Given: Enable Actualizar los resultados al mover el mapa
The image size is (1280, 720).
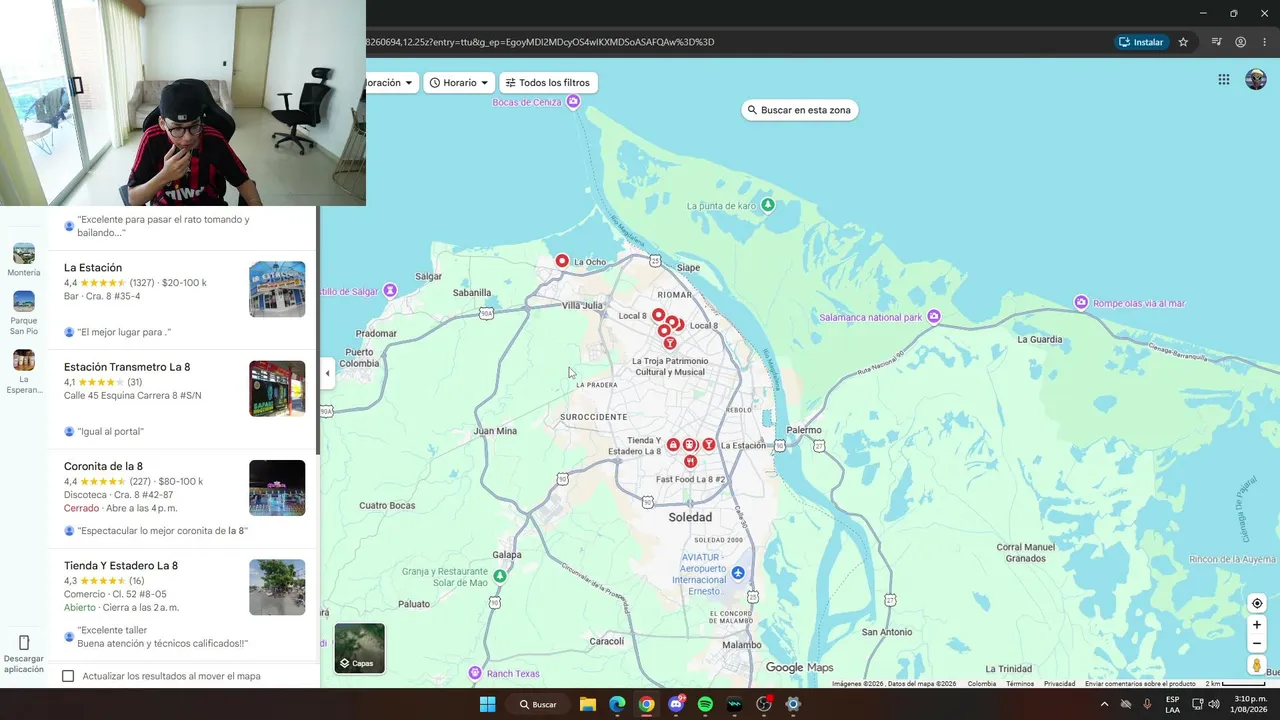Looking at the screenshot, I should (x=68, y=676).
